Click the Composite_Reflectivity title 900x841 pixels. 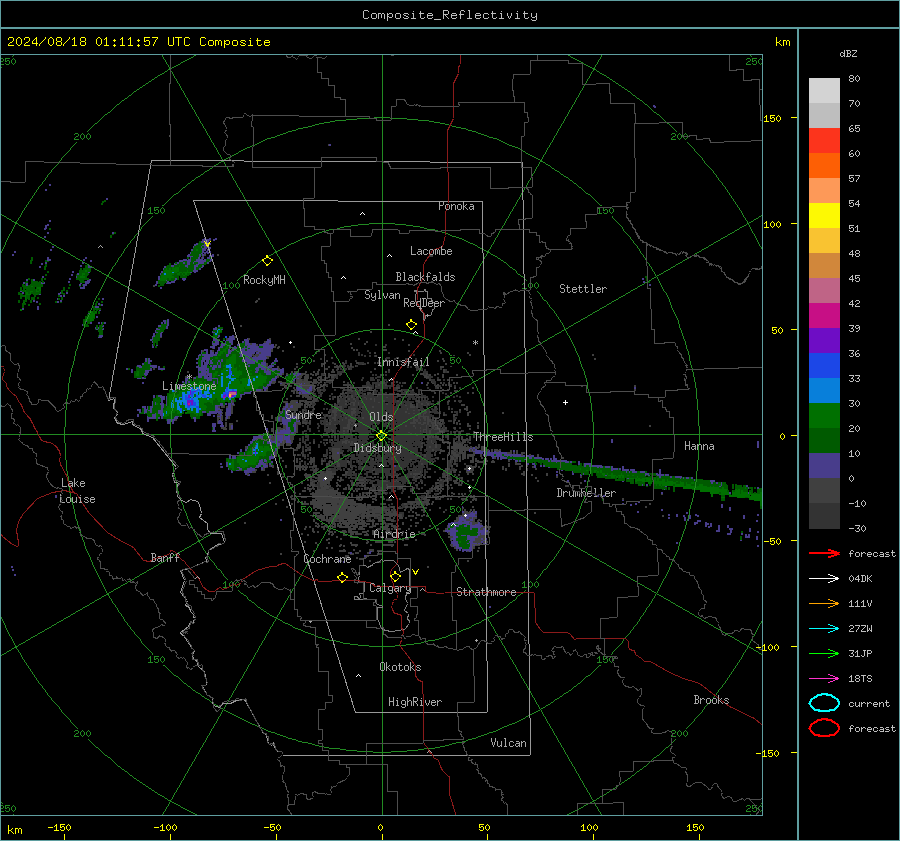[450, 15]
